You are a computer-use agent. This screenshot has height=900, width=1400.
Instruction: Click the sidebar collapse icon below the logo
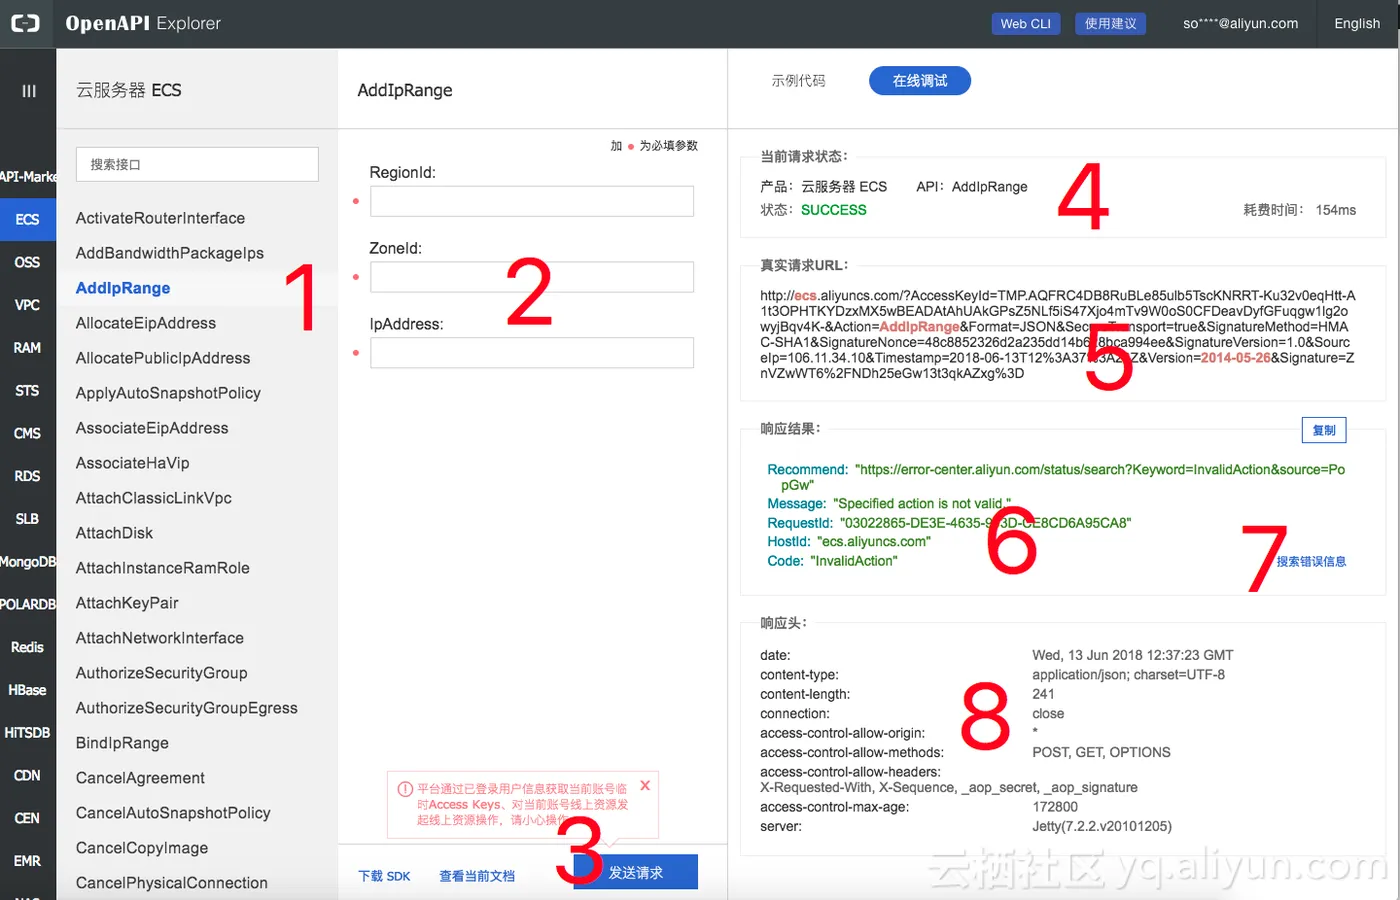(27, 90)
